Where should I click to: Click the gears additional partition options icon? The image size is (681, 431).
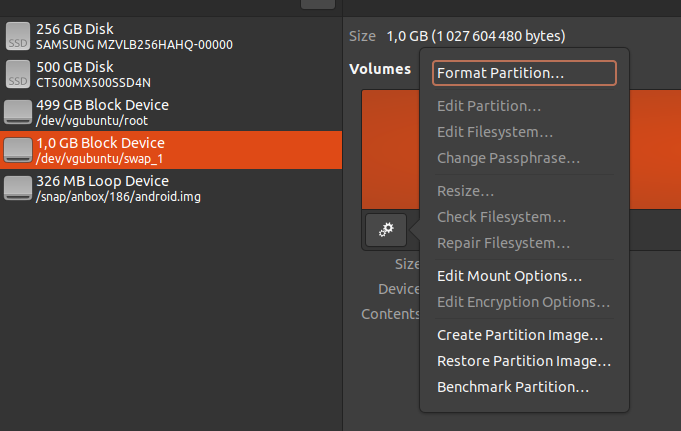[386, 230]
